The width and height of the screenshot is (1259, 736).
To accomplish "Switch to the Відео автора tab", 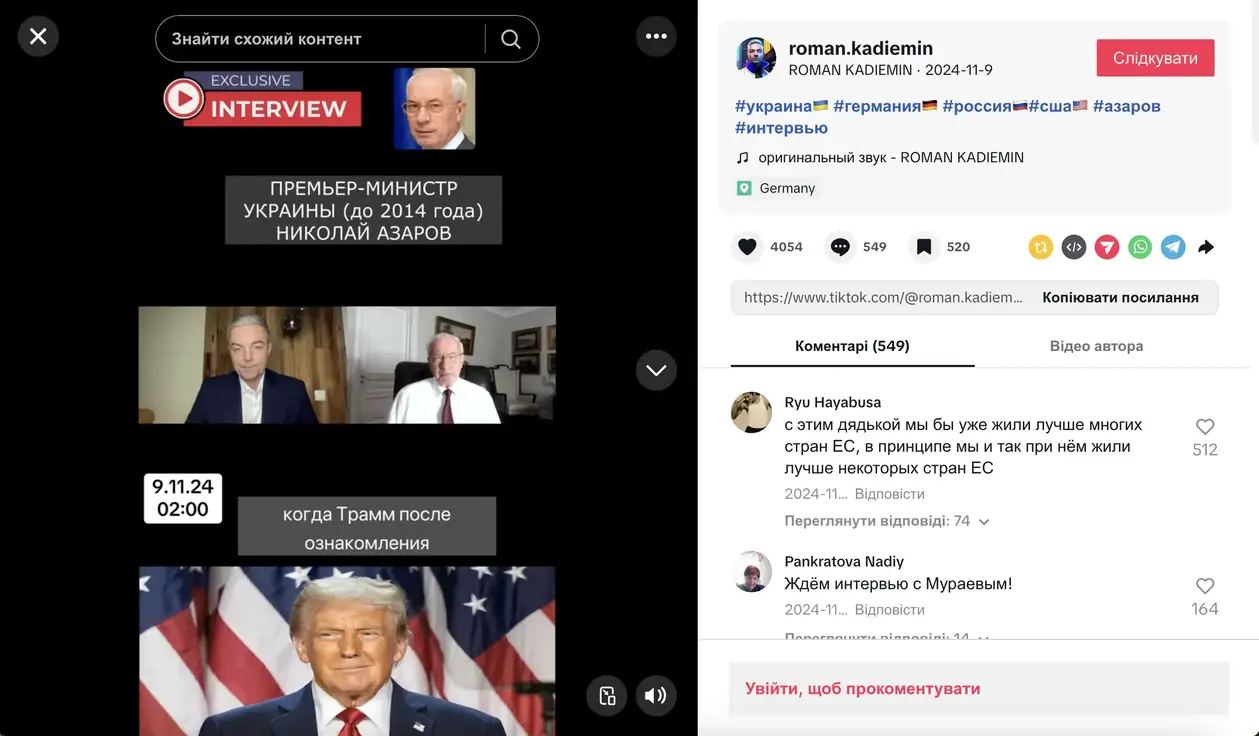I will tap(1096, 346).
